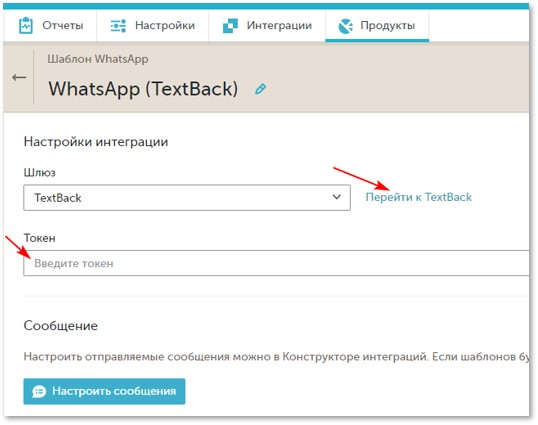The height and width of the screenshot is (425, 538).
Task: Select the Продукты tab
Action: tap(377, 26)
